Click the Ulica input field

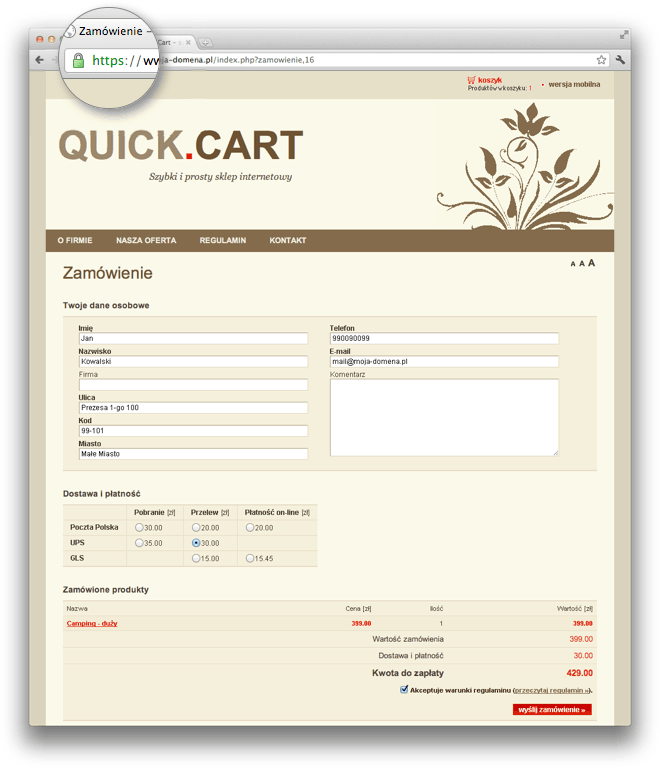tap(193, 408)
